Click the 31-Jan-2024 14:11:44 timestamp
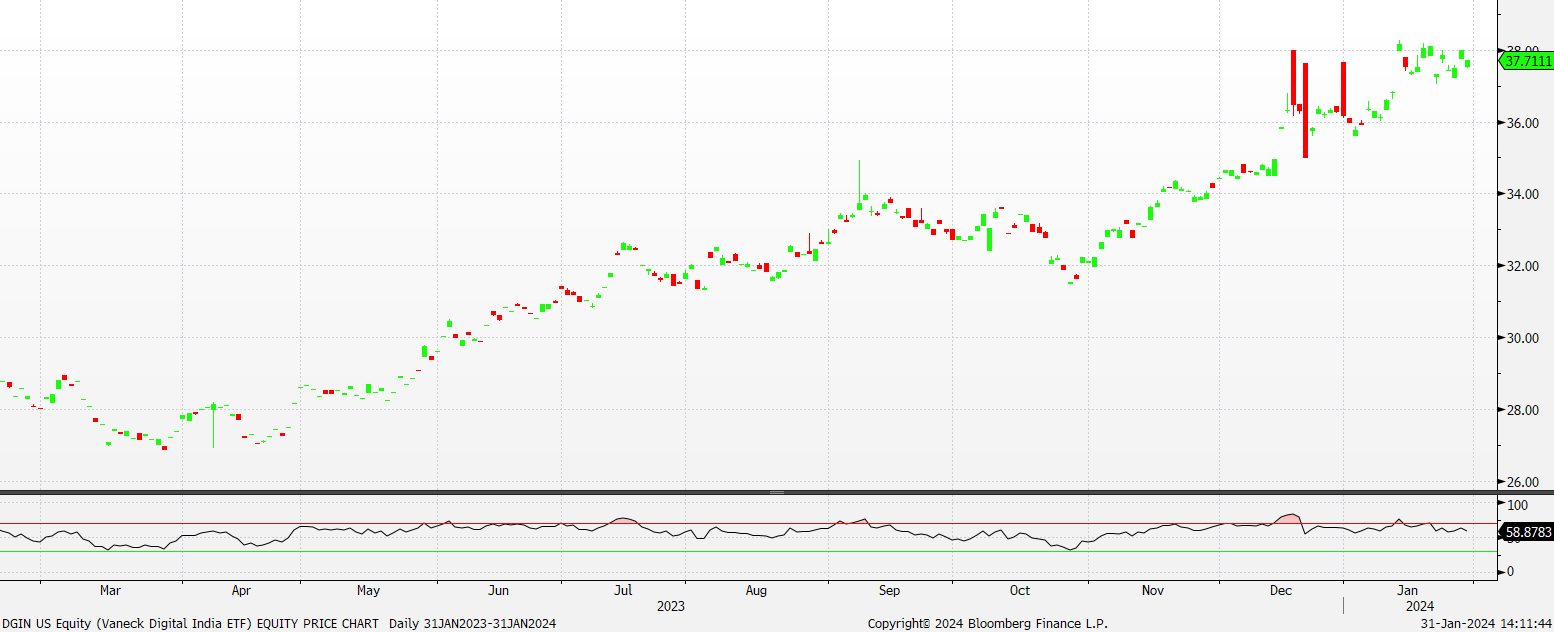This screenshot has width=1554, height=632. (x=1486, y=623)
